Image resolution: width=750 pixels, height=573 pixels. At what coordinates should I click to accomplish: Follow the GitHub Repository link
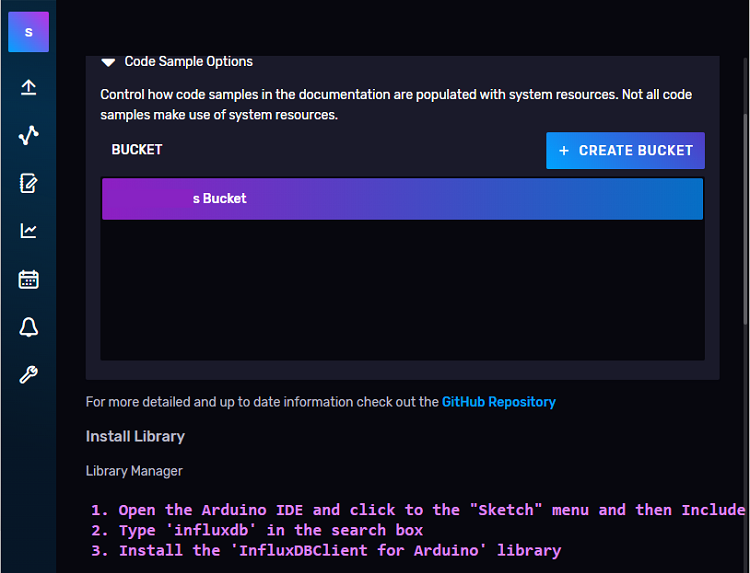(498, 402)
